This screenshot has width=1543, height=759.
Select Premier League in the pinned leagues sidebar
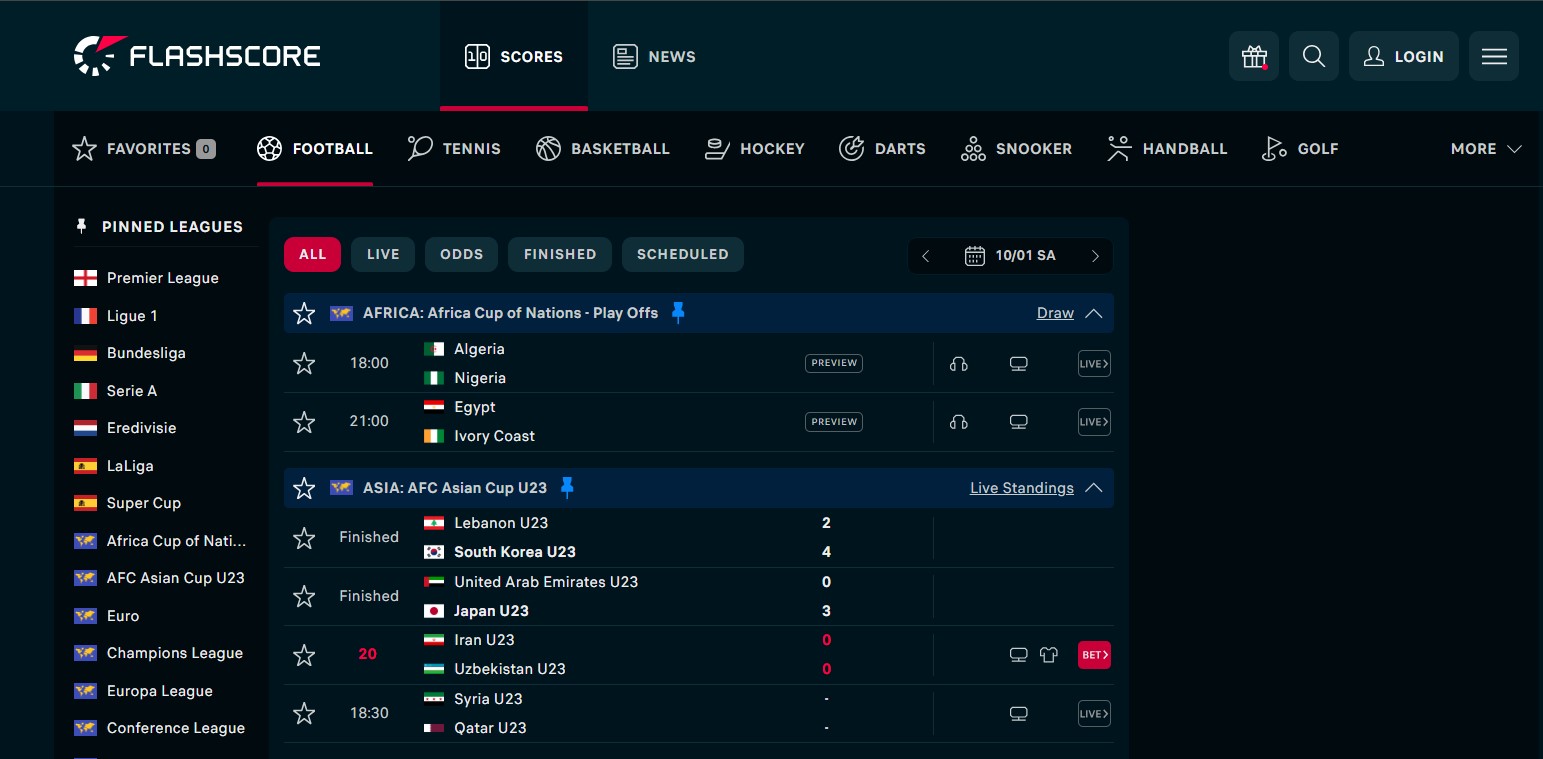coord(162,277)
